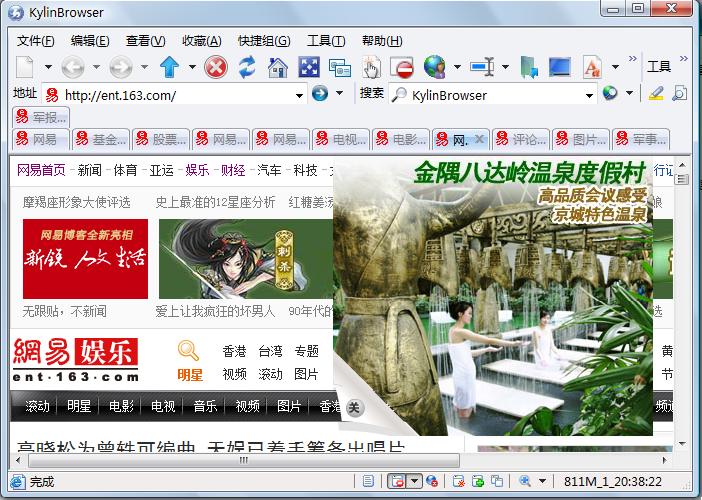Viewport: 702px width, 500px height.
Task: Click the green panel with arrow icon
Action: click(x=530, y=68)
